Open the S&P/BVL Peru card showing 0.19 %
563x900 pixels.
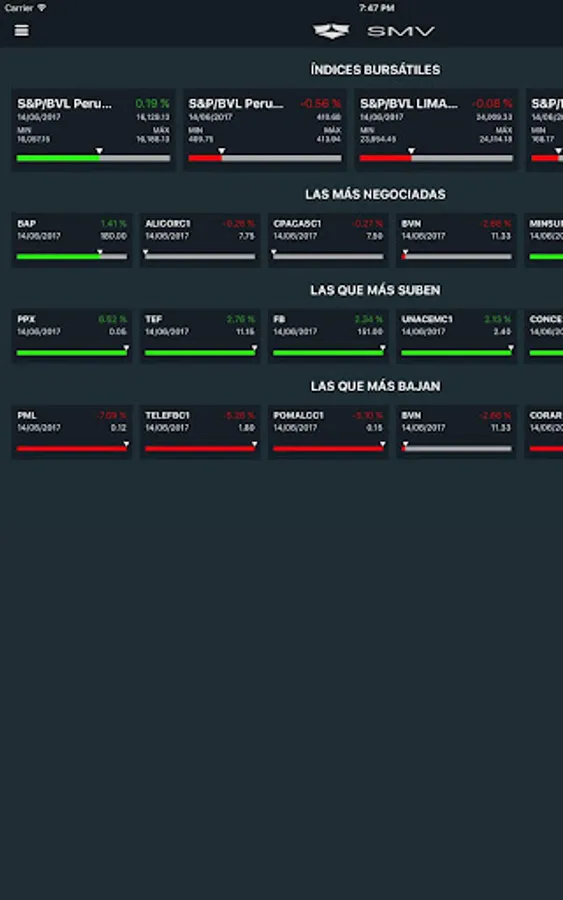pyautogui.click(x=93, y=130)
